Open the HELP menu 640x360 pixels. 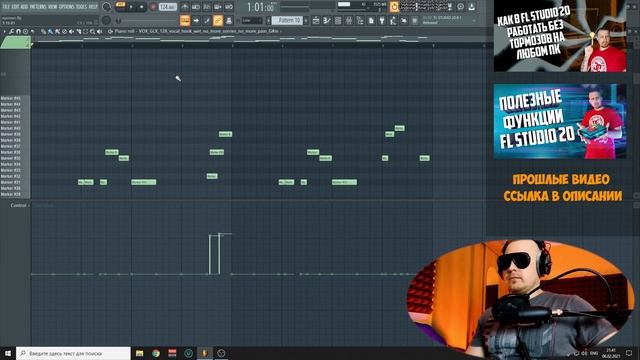[93, 7]
